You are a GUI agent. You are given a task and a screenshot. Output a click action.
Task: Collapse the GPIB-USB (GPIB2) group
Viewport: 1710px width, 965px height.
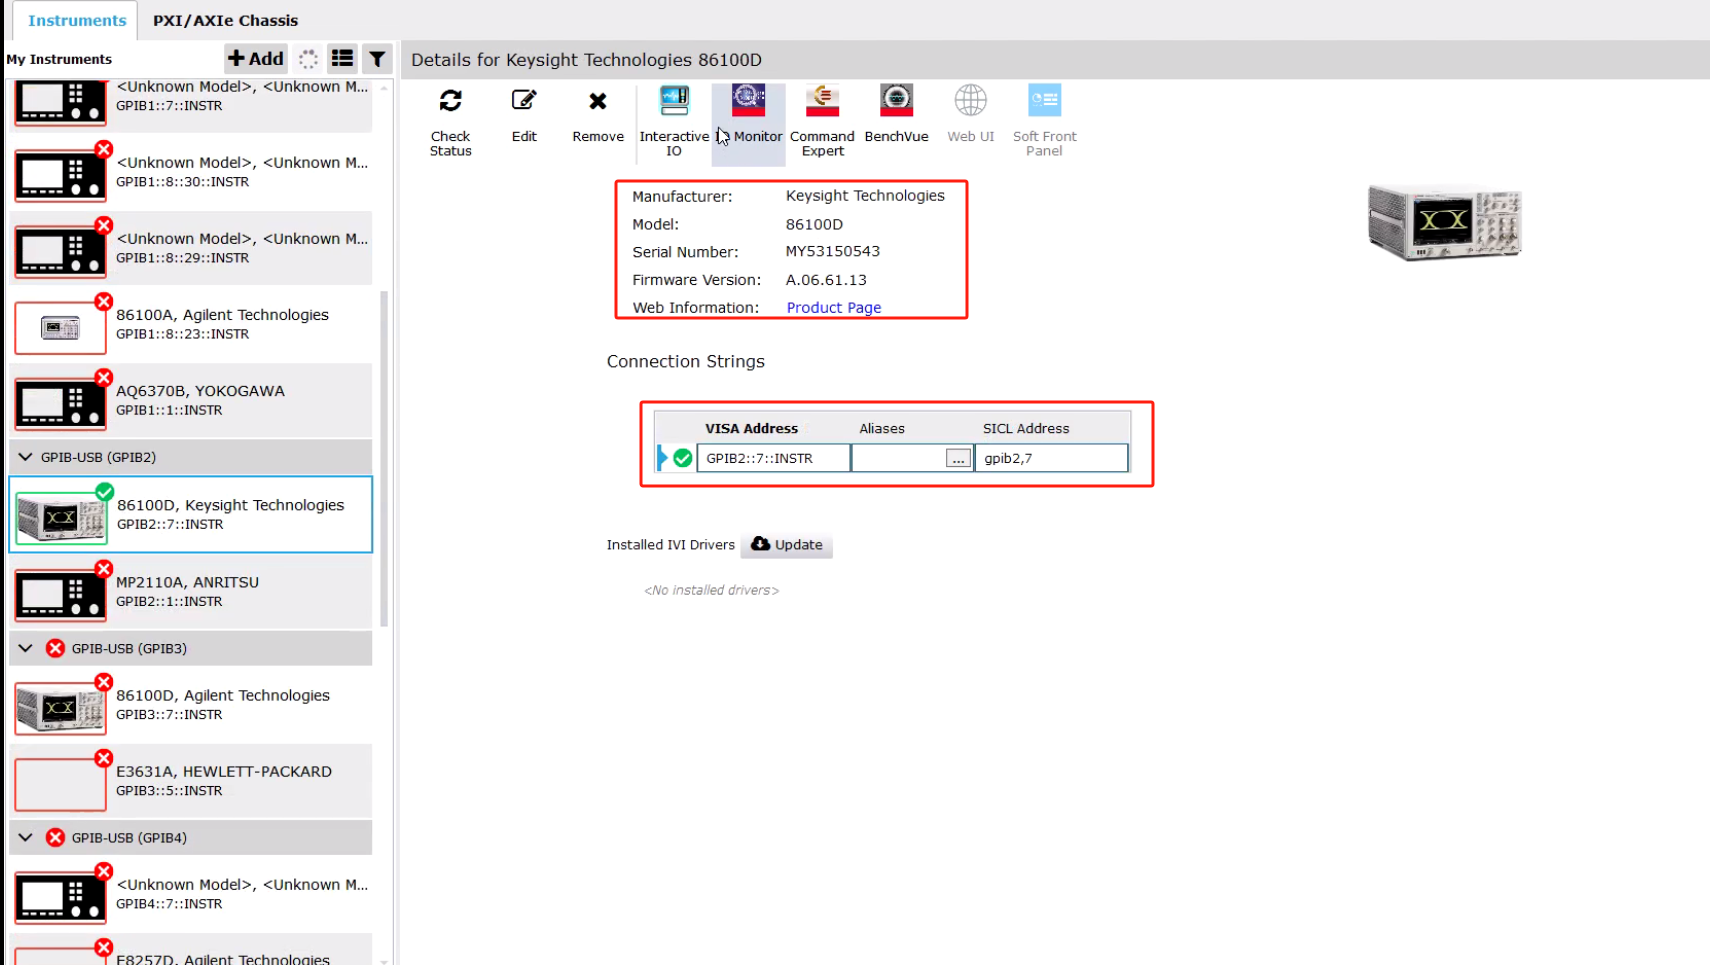coord(26,457)
